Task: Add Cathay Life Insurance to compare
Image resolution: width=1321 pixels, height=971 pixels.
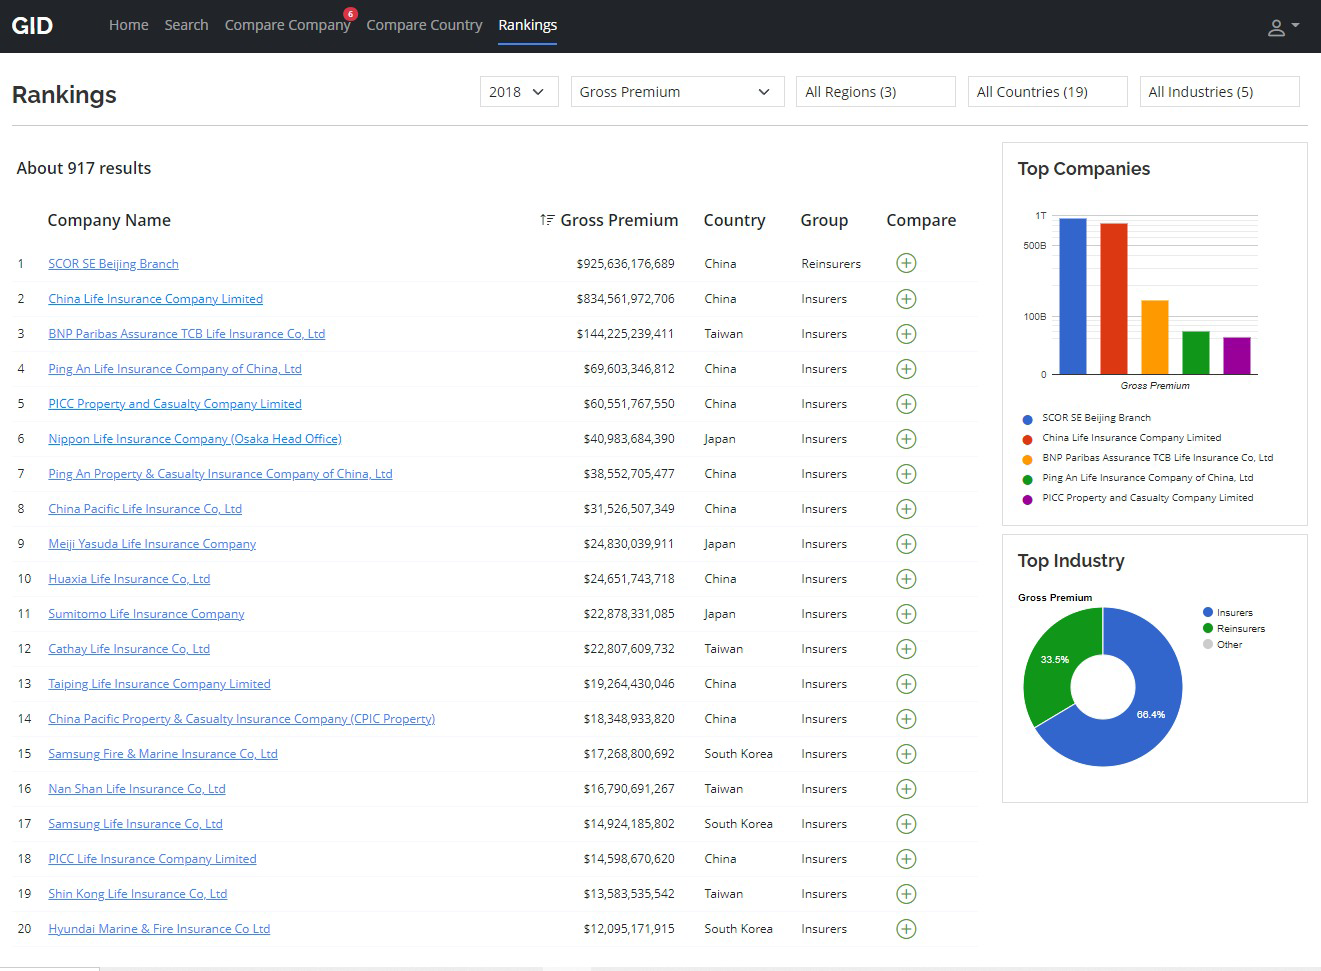Action: (906, 648)
